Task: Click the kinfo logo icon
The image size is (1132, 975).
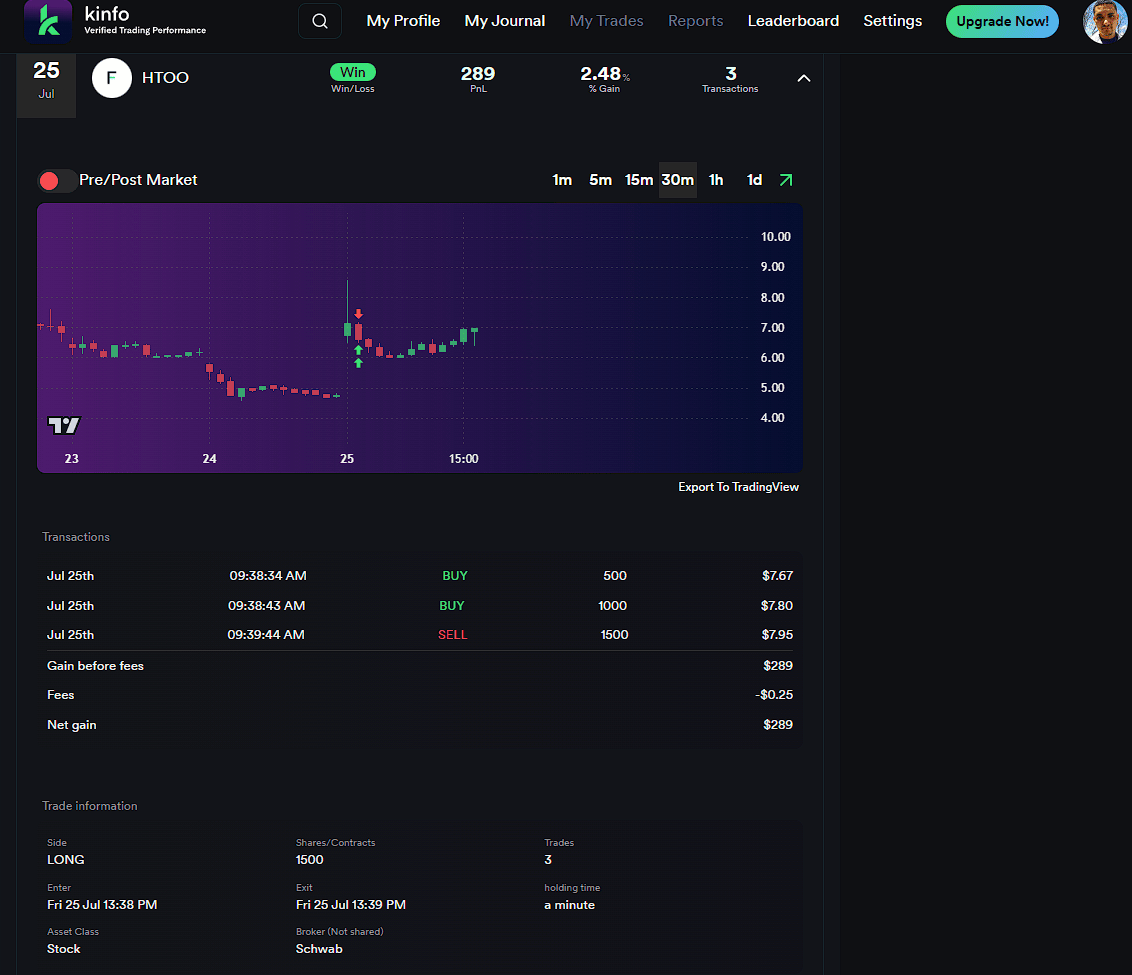Action: click(47, 21)
